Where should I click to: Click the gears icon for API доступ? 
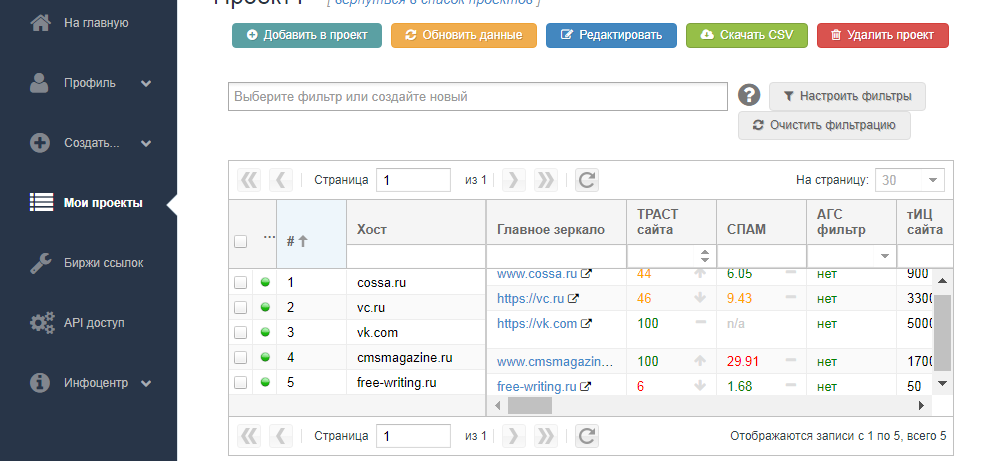tap(42, 323)
